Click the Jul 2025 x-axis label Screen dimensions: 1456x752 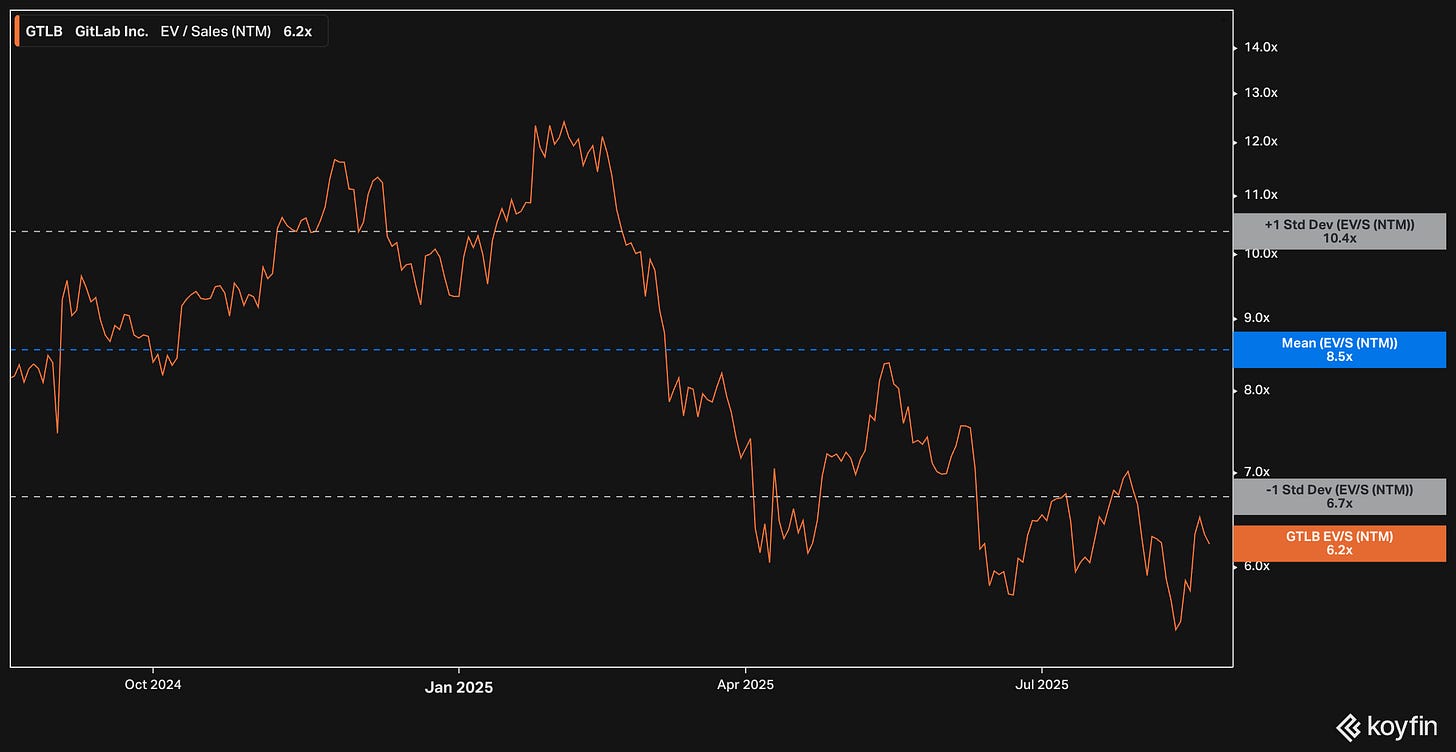coord(1042,685)
